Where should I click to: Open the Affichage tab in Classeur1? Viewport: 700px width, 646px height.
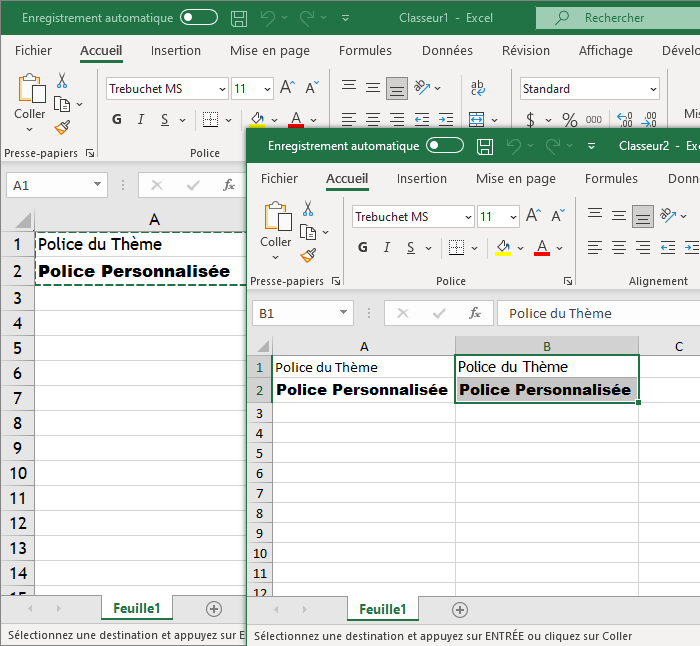605,50
